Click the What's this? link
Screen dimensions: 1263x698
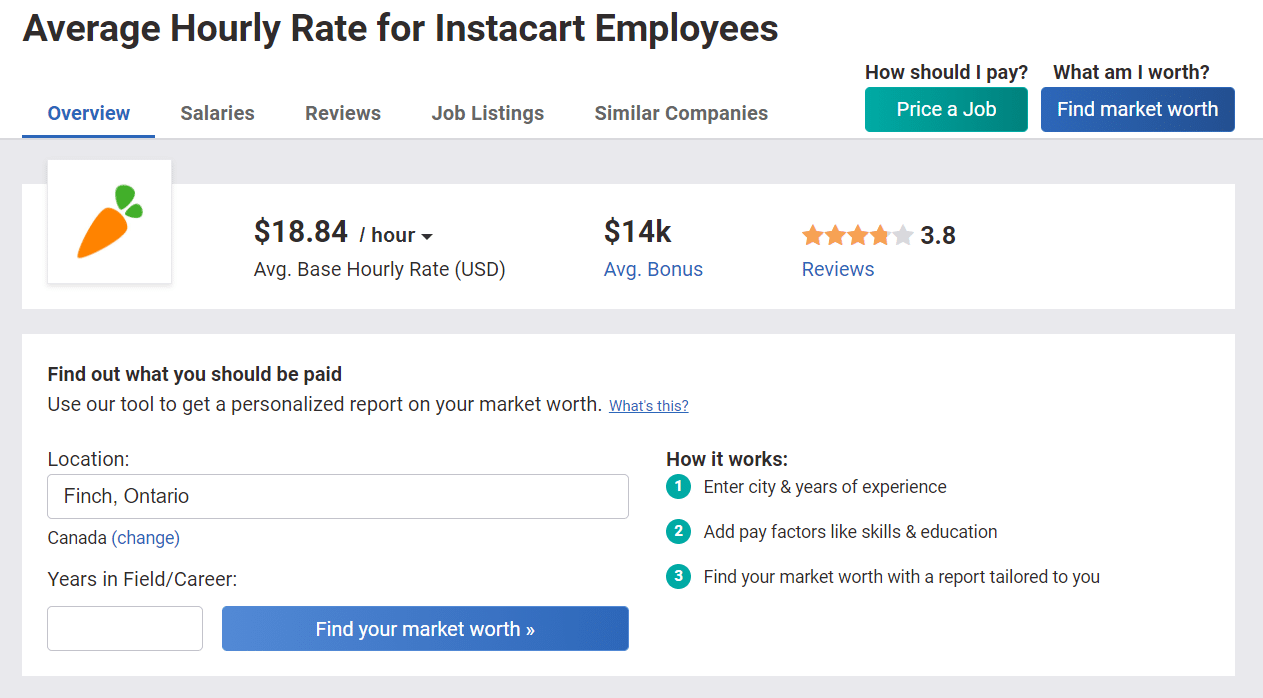pos(649,406)
